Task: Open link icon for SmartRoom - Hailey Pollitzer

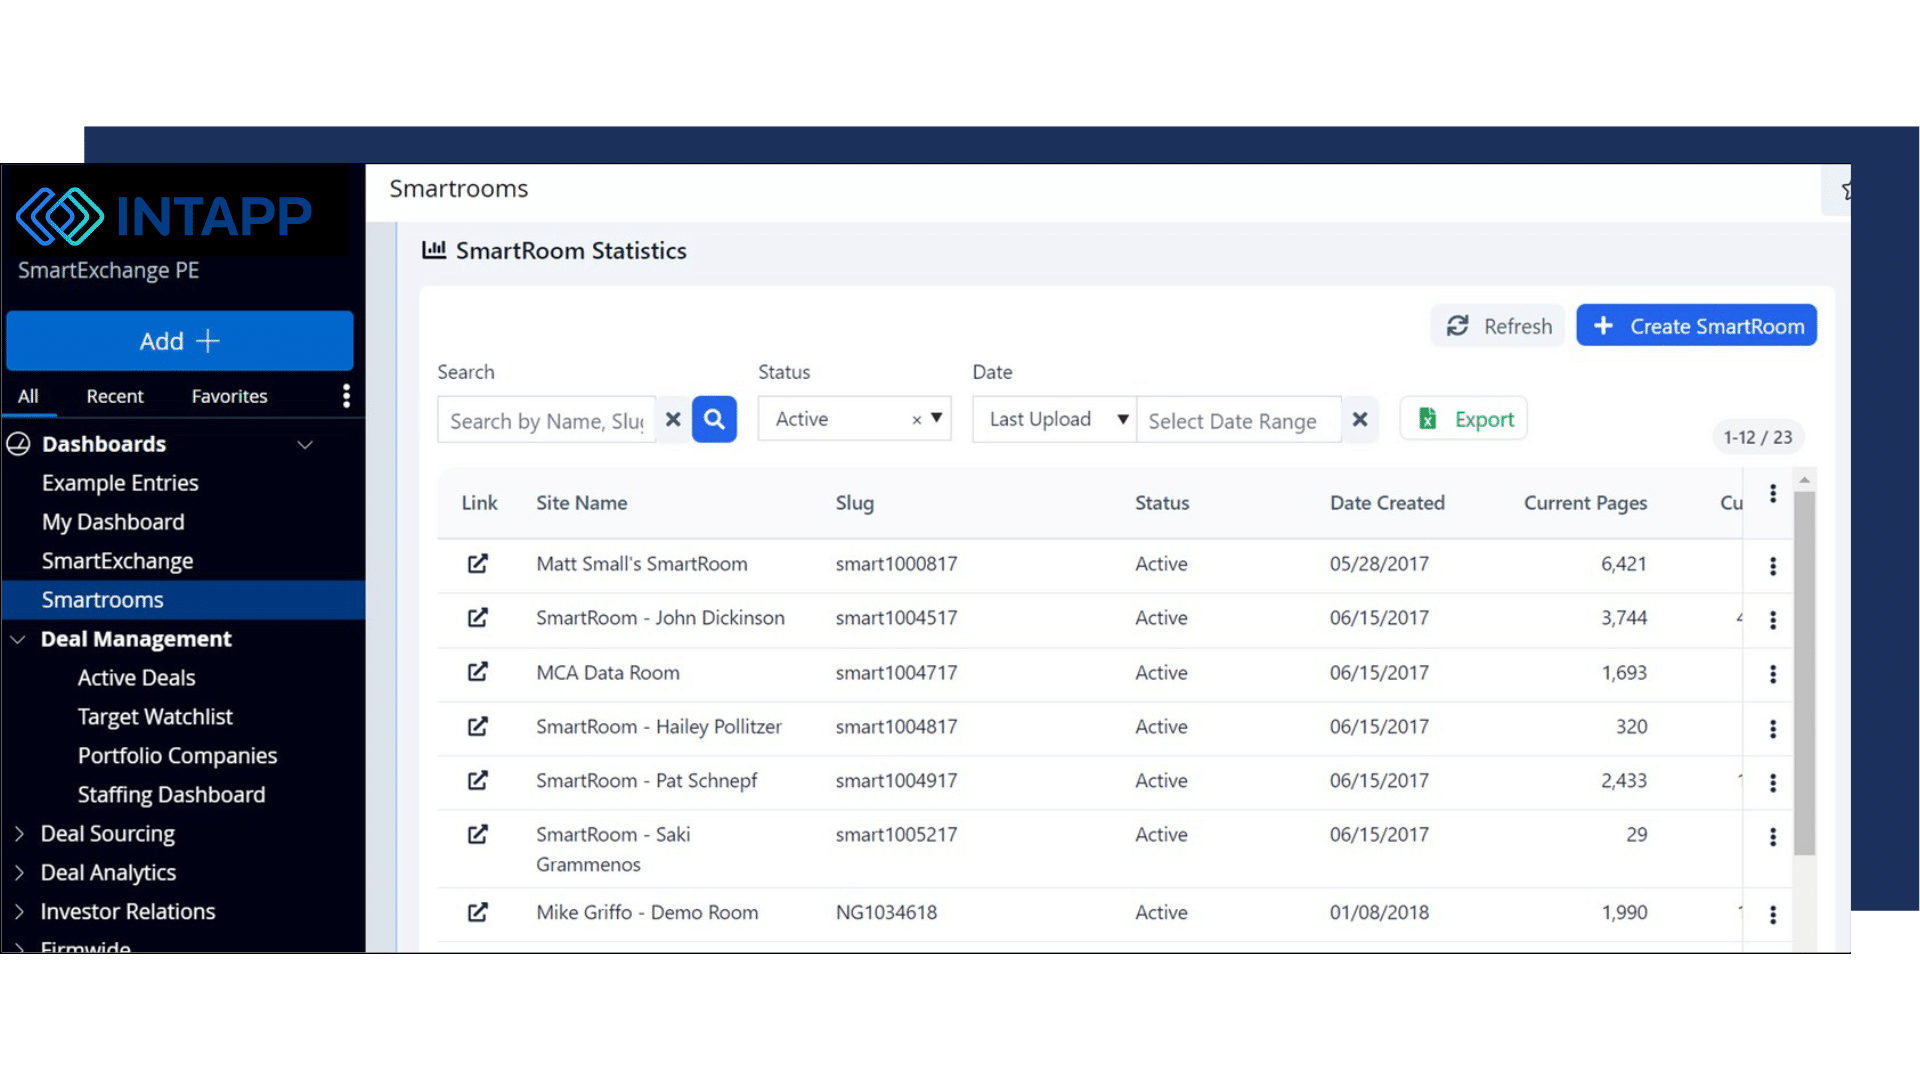Action: pos(478,726)
